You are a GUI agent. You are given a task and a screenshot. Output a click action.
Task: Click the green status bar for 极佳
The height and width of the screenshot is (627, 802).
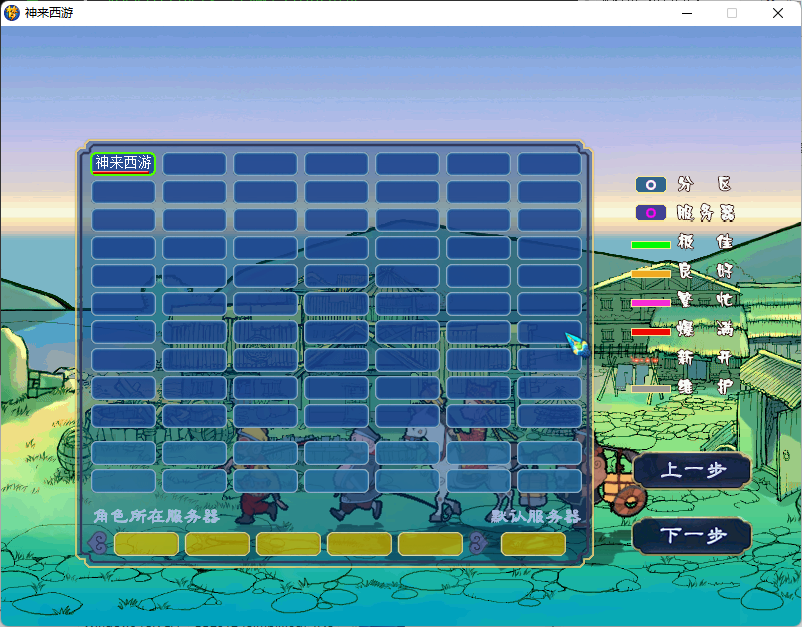point(651,244)
